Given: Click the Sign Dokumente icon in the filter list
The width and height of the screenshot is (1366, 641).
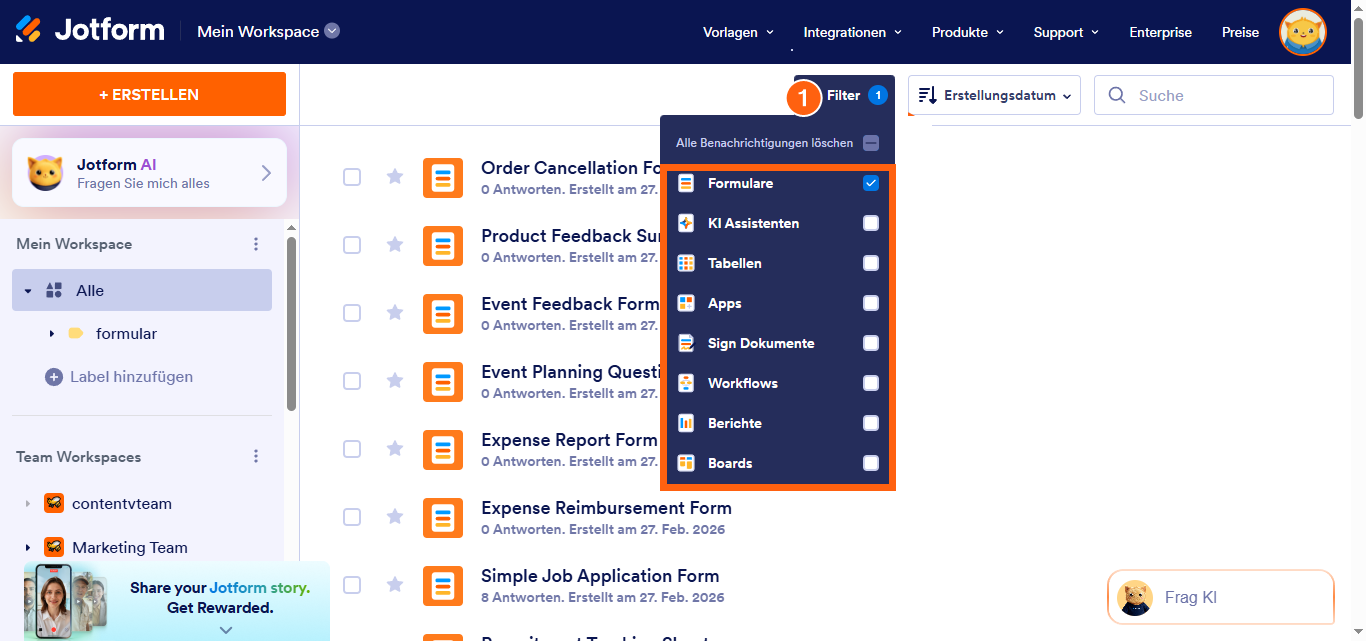Looking at the screenshot, I should click(x=686, y=342).
